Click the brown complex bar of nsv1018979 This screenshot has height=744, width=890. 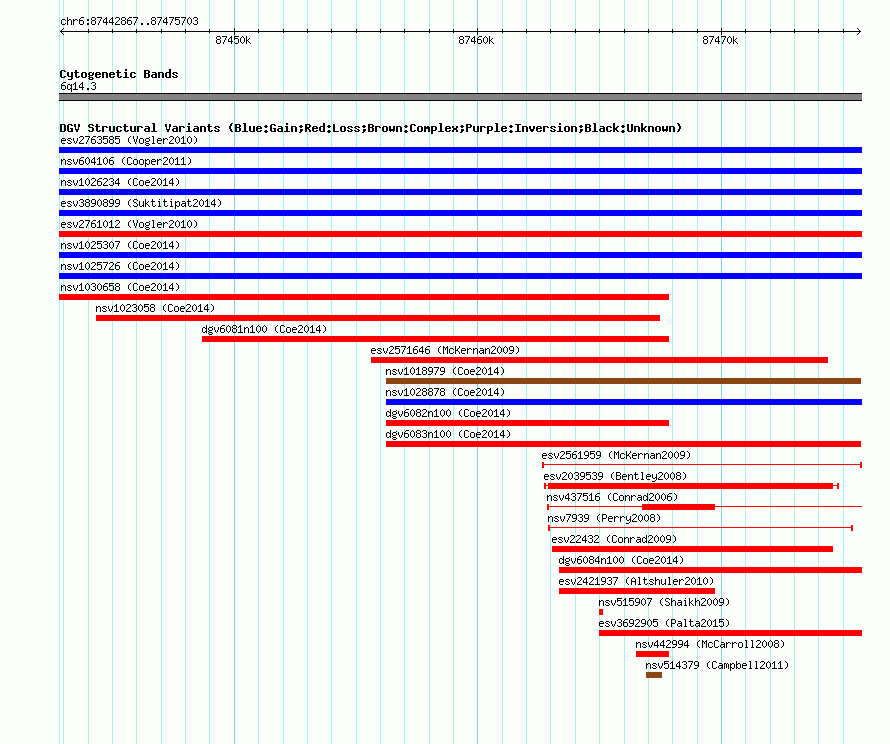624,381
